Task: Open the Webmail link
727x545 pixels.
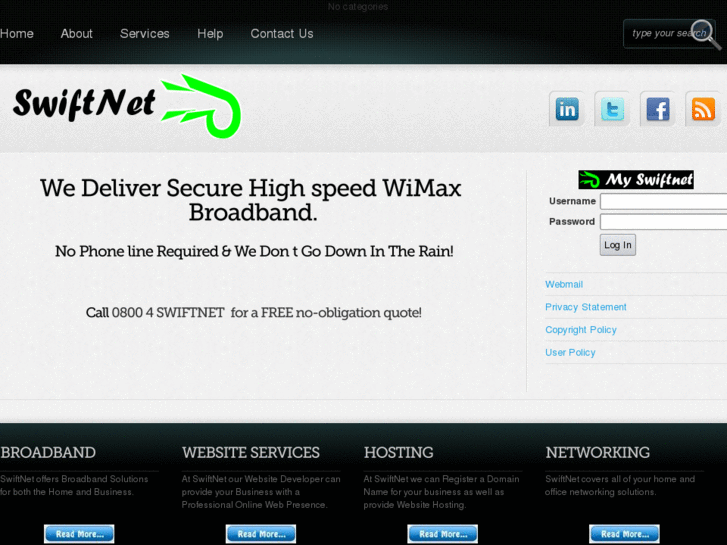Action: tap(564, 284)
